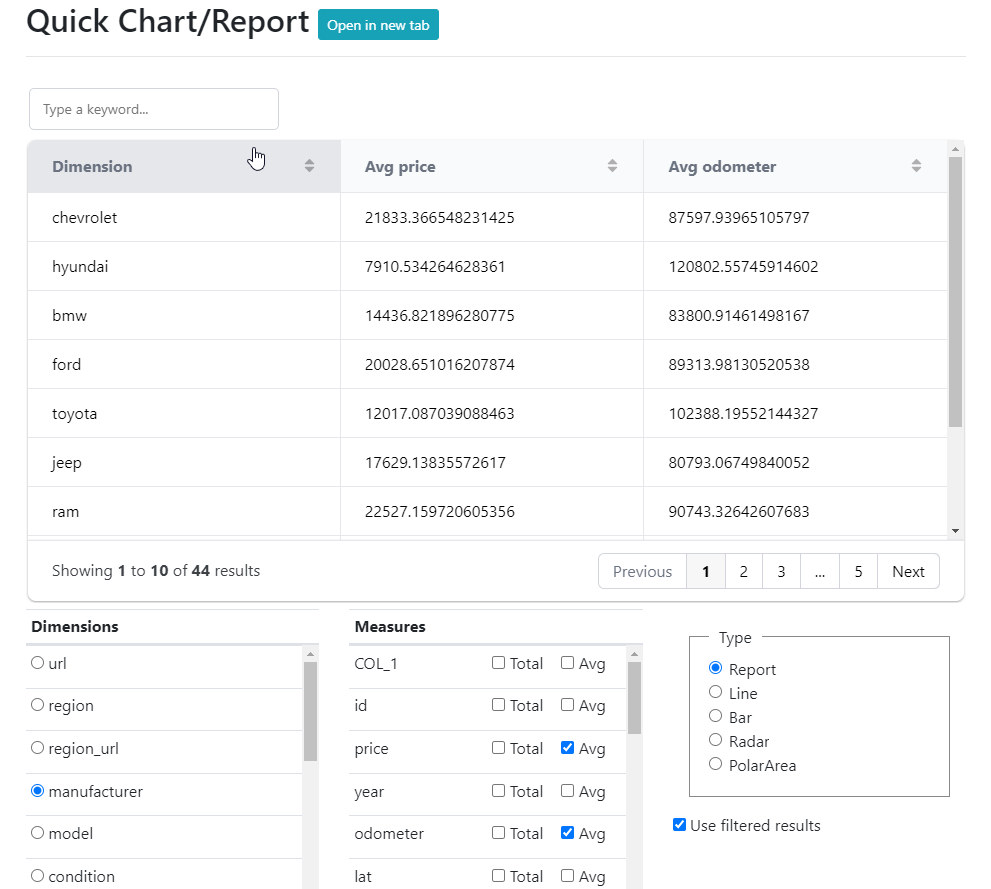Click the Next pagination button
Image resolution: width=991 pixels, height=889 pixels.
[x=908, y=571]
